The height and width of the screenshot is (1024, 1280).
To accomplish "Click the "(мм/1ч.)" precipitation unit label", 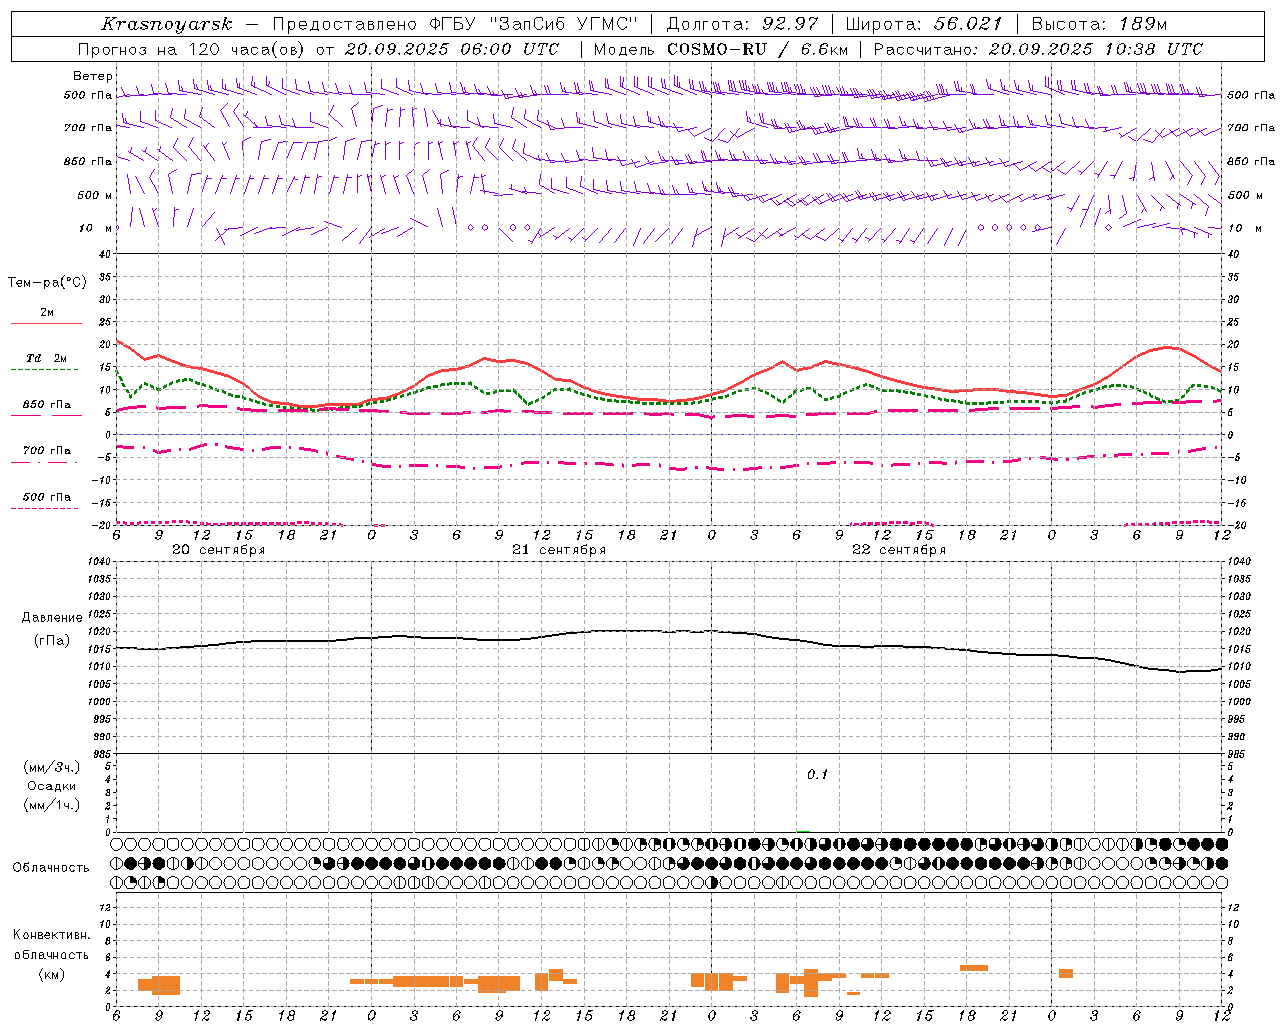I will pos(51,805).
